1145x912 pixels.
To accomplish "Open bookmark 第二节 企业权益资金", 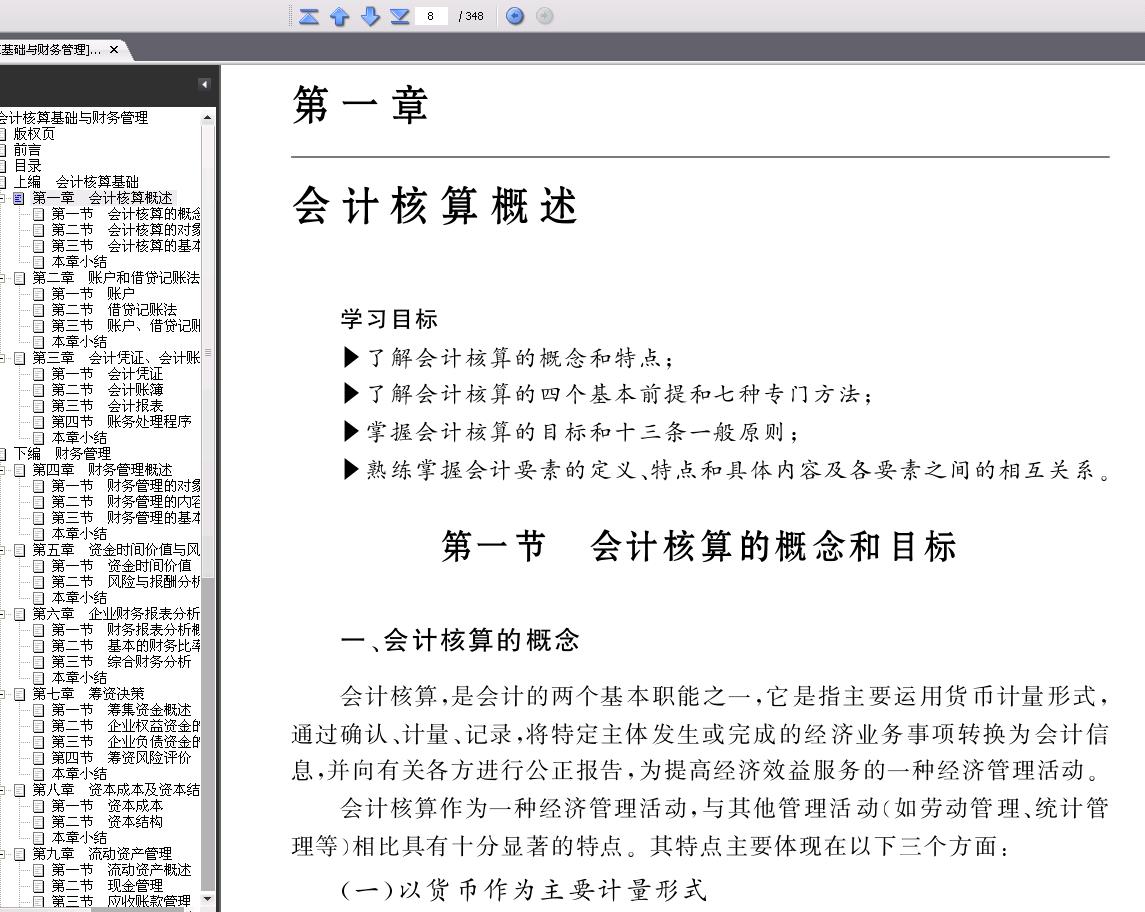I will tap(126, 727).
